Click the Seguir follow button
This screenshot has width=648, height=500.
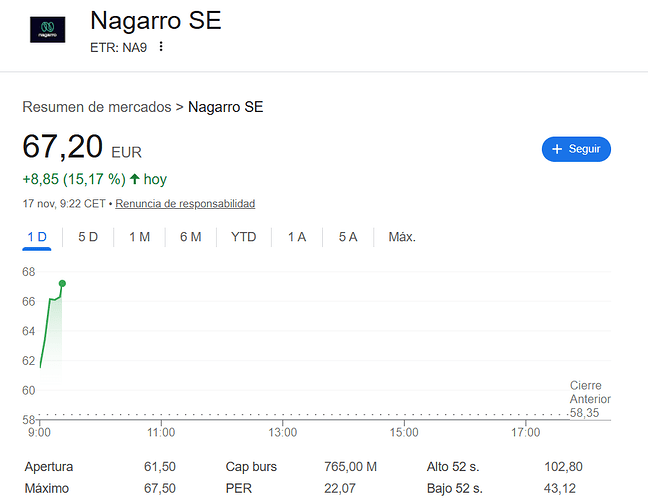[x=576, y=149]
